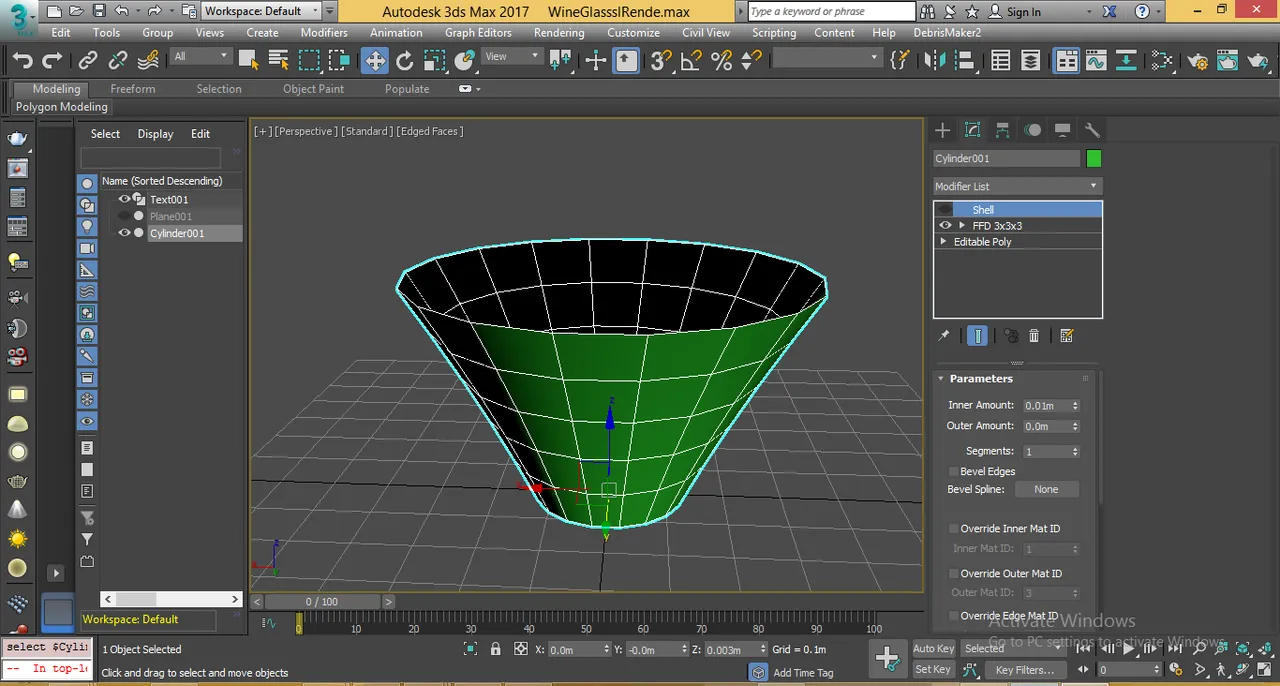Click the Select Object arrow tool
This screenshot has width=1280, height=686.
[249, 61]
